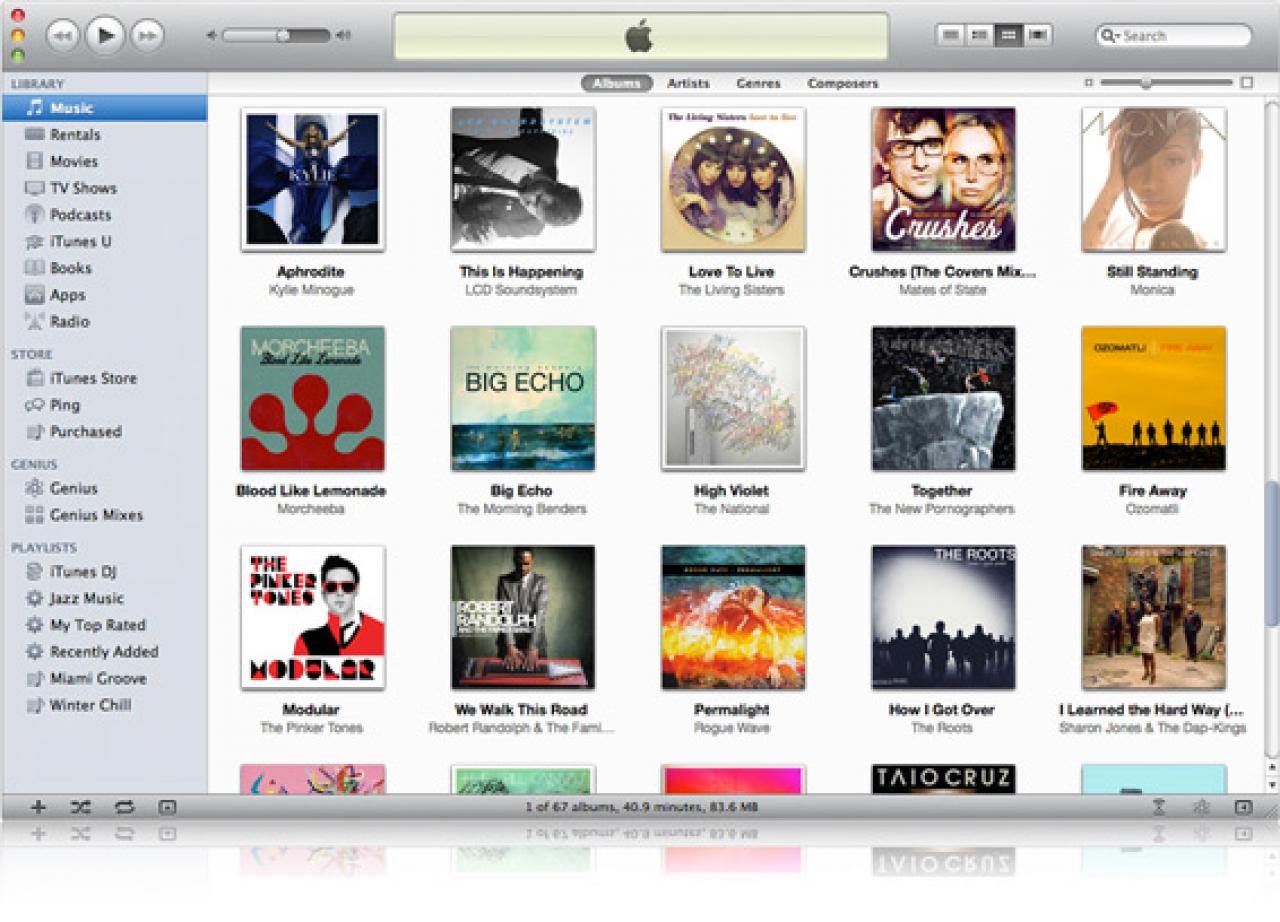
Task: Open the Permalight album cover
Action: pyautogui.click(x=732, y=617)
